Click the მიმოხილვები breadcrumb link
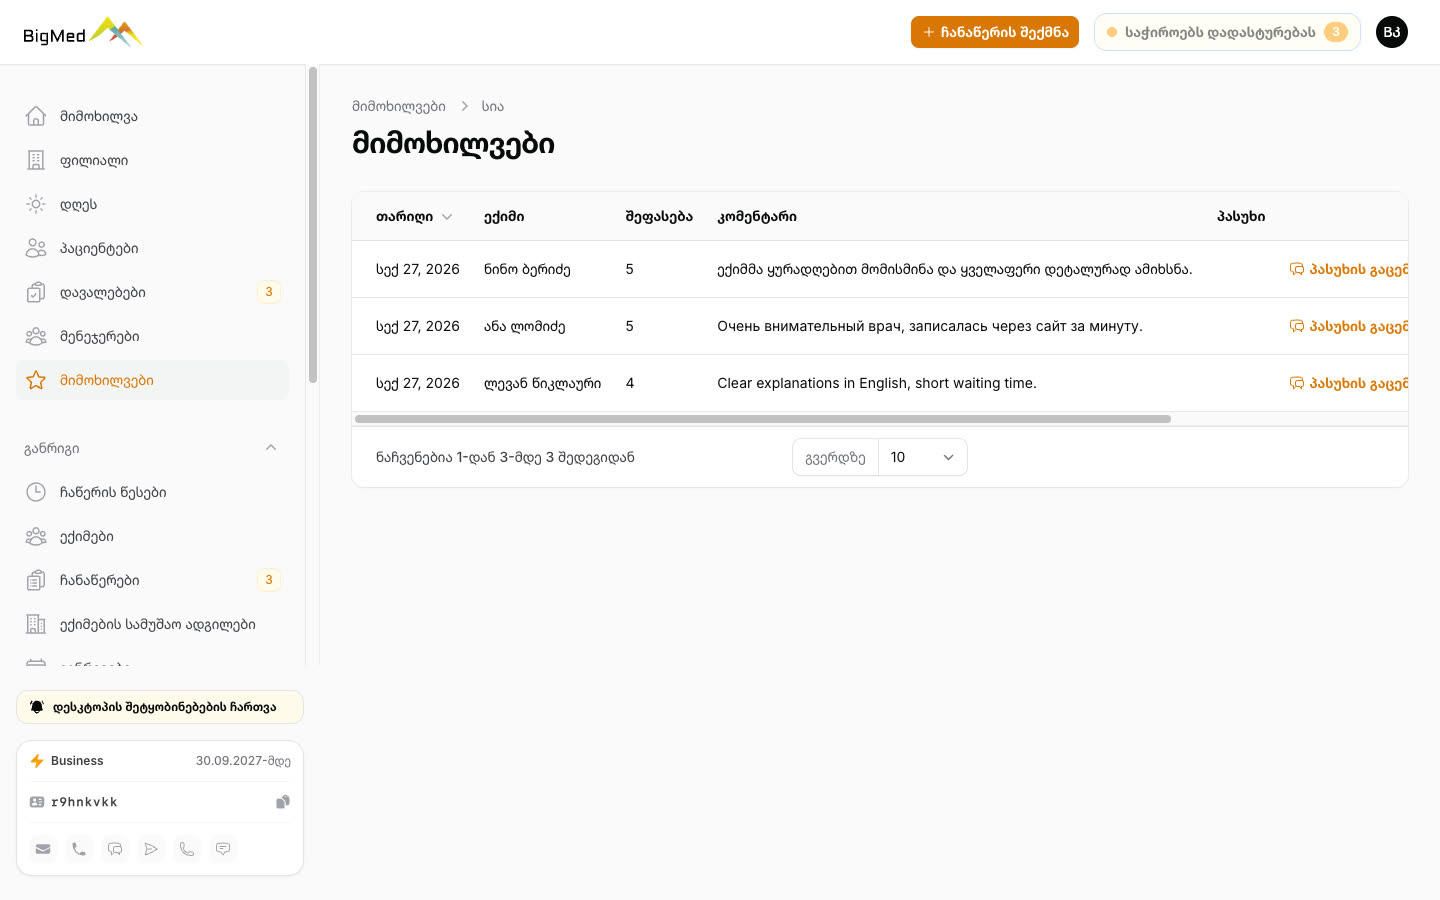The height and width of the screenshot is (900, 1440). point(399,106)
